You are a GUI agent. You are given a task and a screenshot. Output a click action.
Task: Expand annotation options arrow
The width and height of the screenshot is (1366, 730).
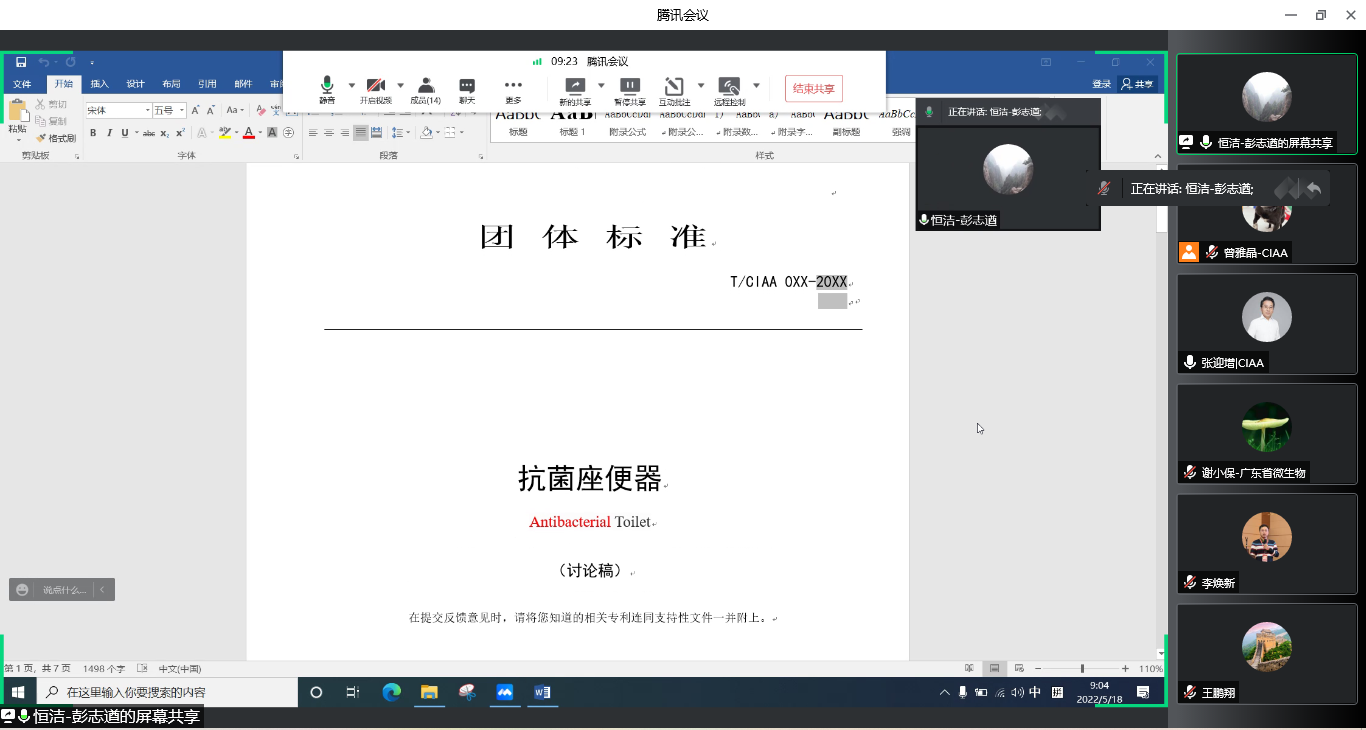click(701, 85)
